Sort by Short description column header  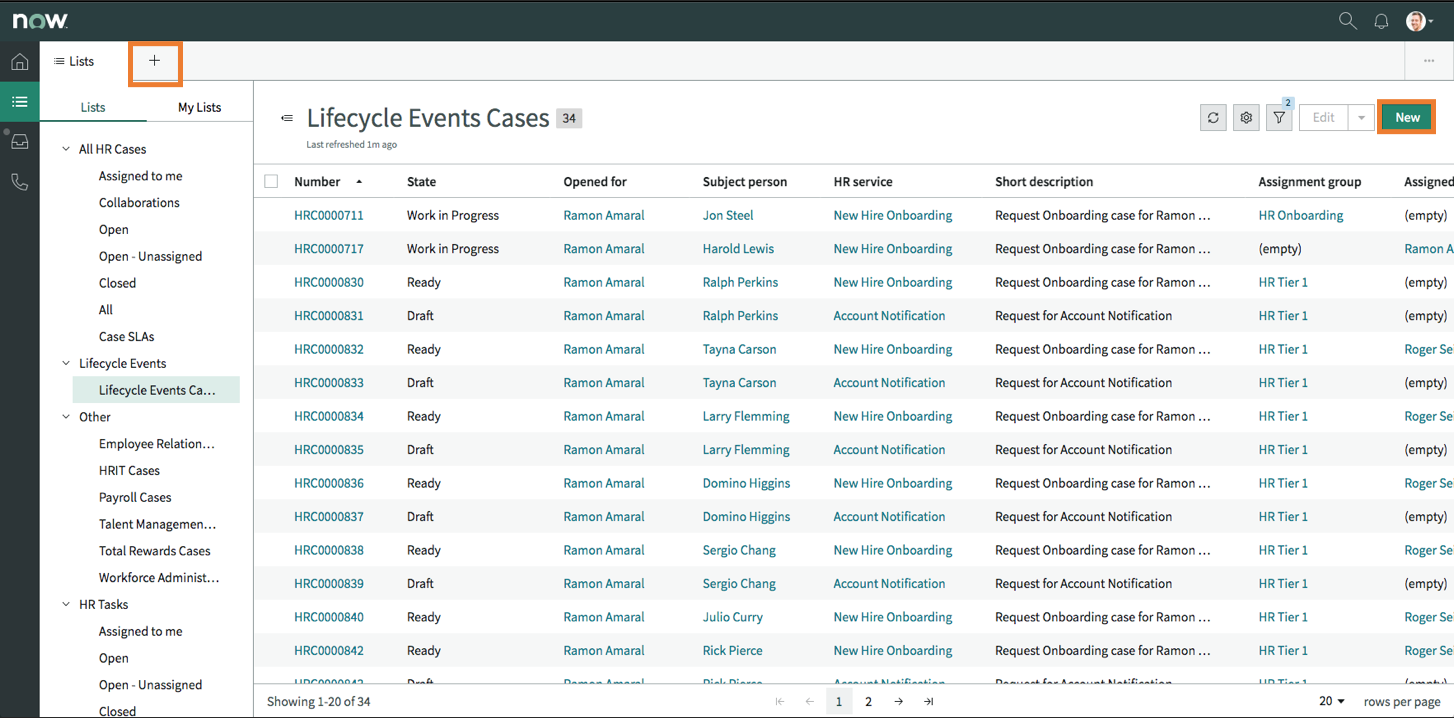pos(1044,182)
